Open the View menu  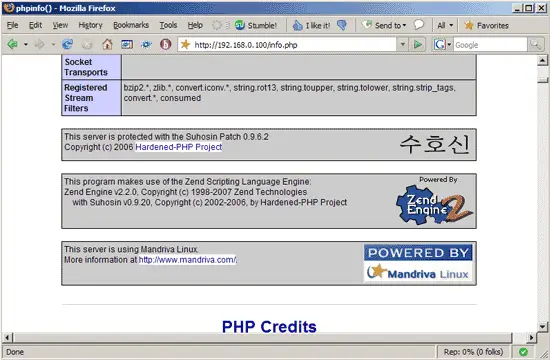[60, 25]
